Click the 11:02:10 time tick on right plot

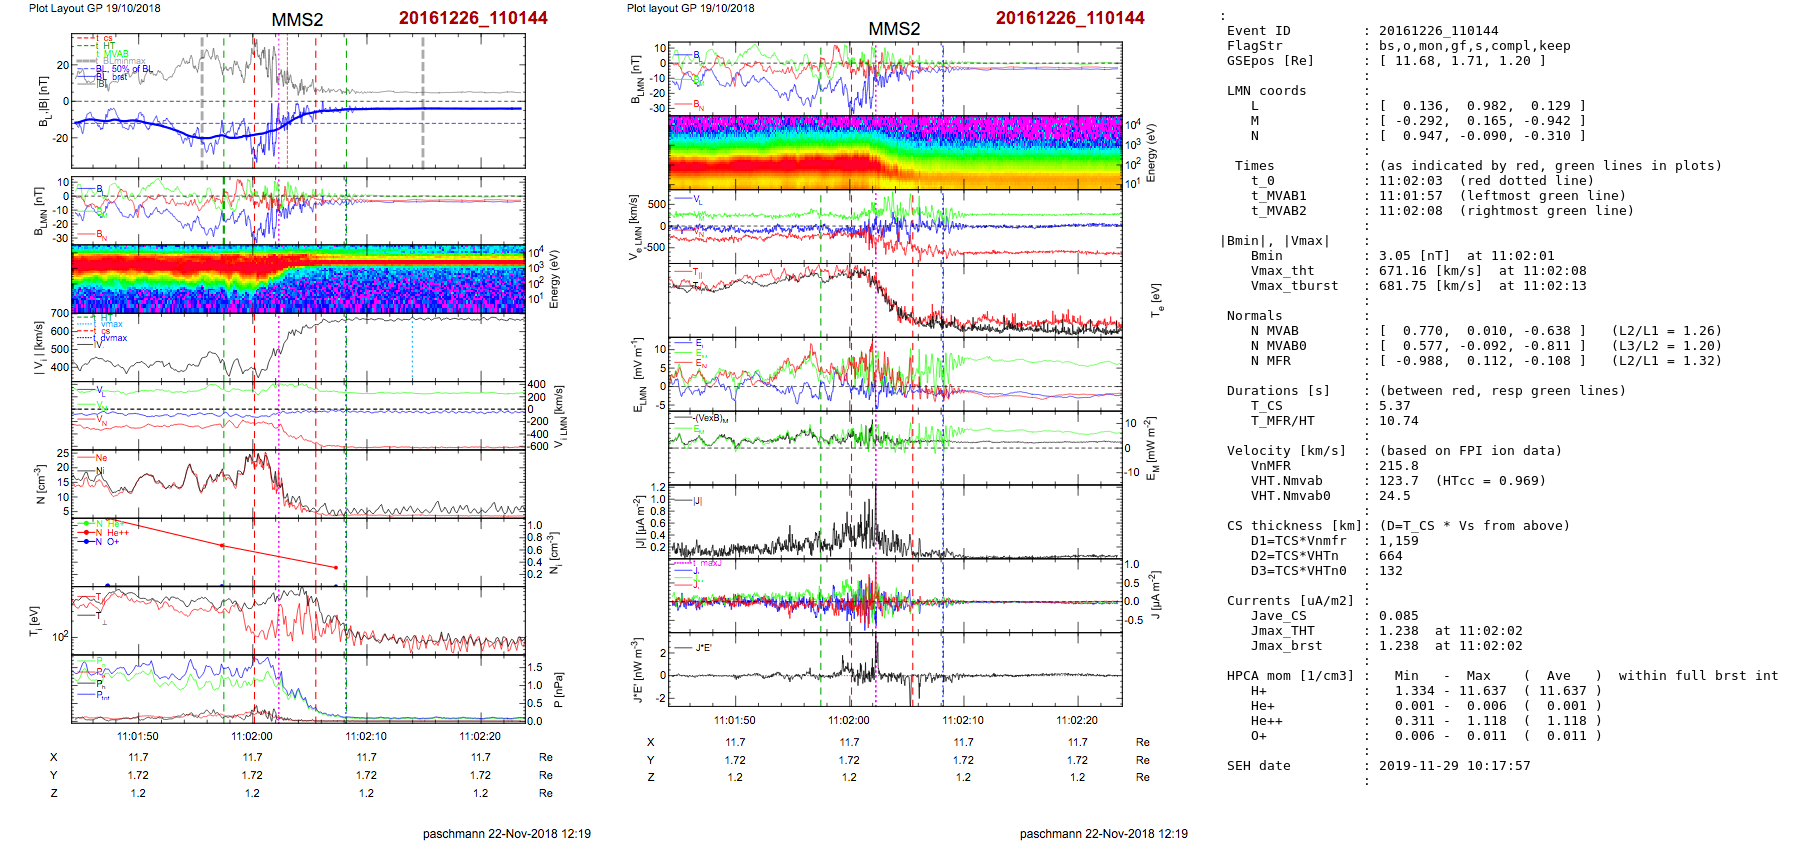(x=963, y=720)
